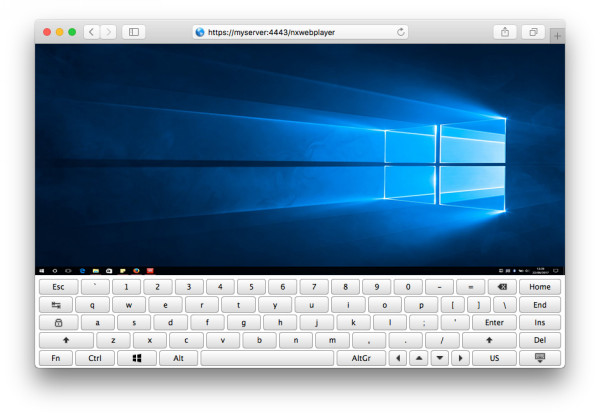
Task: Open the Store icon in remote taskbar
Action: (x=109, y=271)
